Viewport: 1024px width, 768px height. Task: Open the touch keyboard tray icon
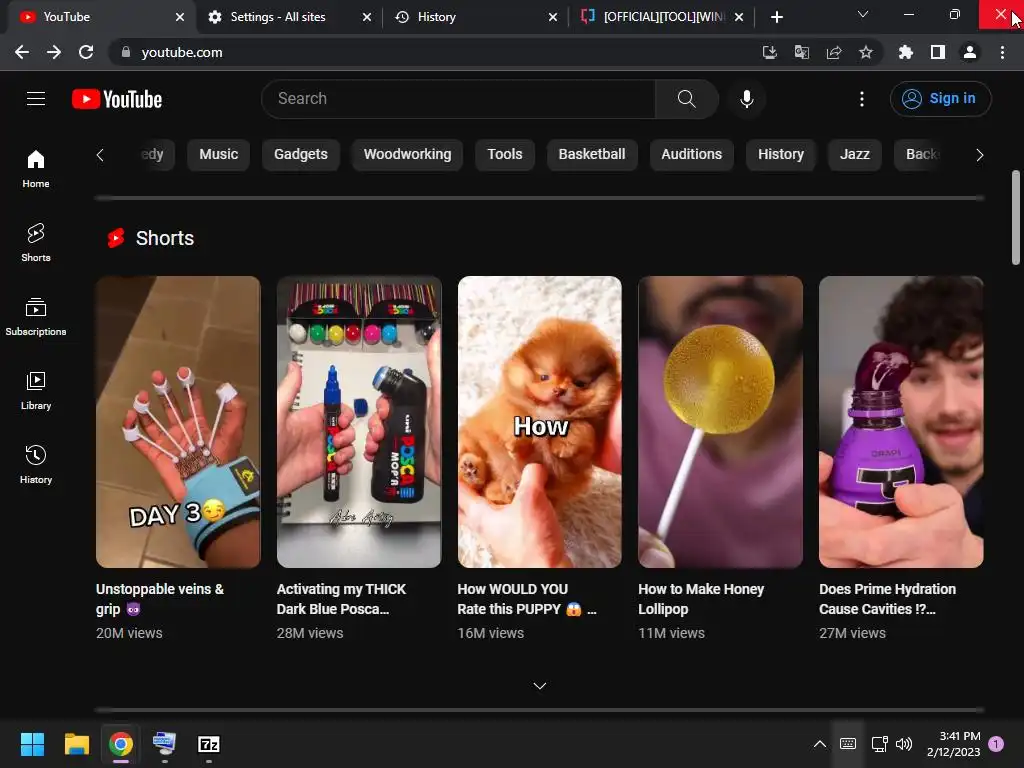(848, 743)
